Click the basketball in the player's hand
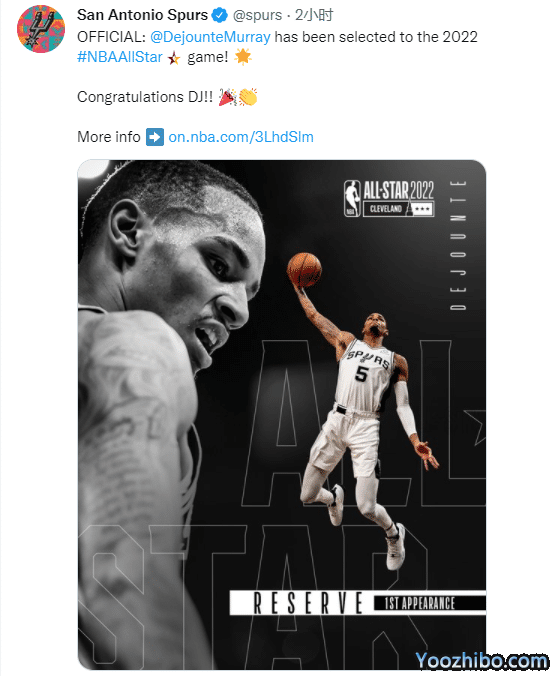This screenshot has height=676, width=556. pos(304,270)
